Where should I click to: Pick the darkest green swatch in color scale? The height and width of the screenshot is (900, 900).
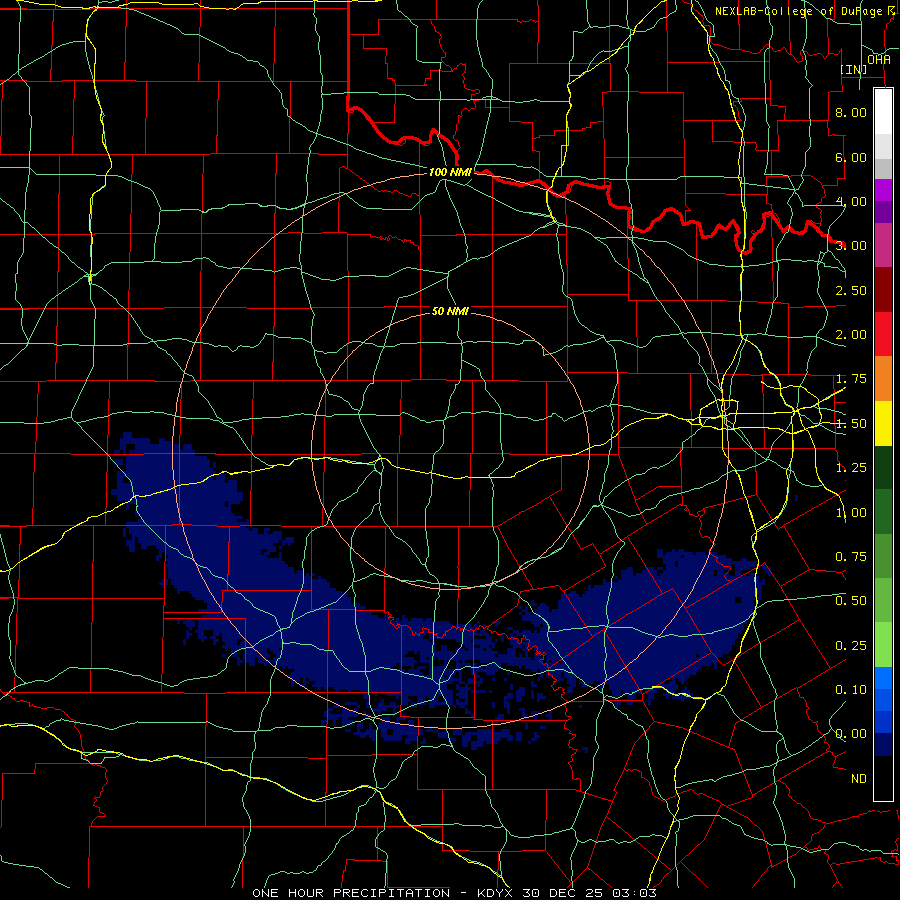(x=883, y=468)
